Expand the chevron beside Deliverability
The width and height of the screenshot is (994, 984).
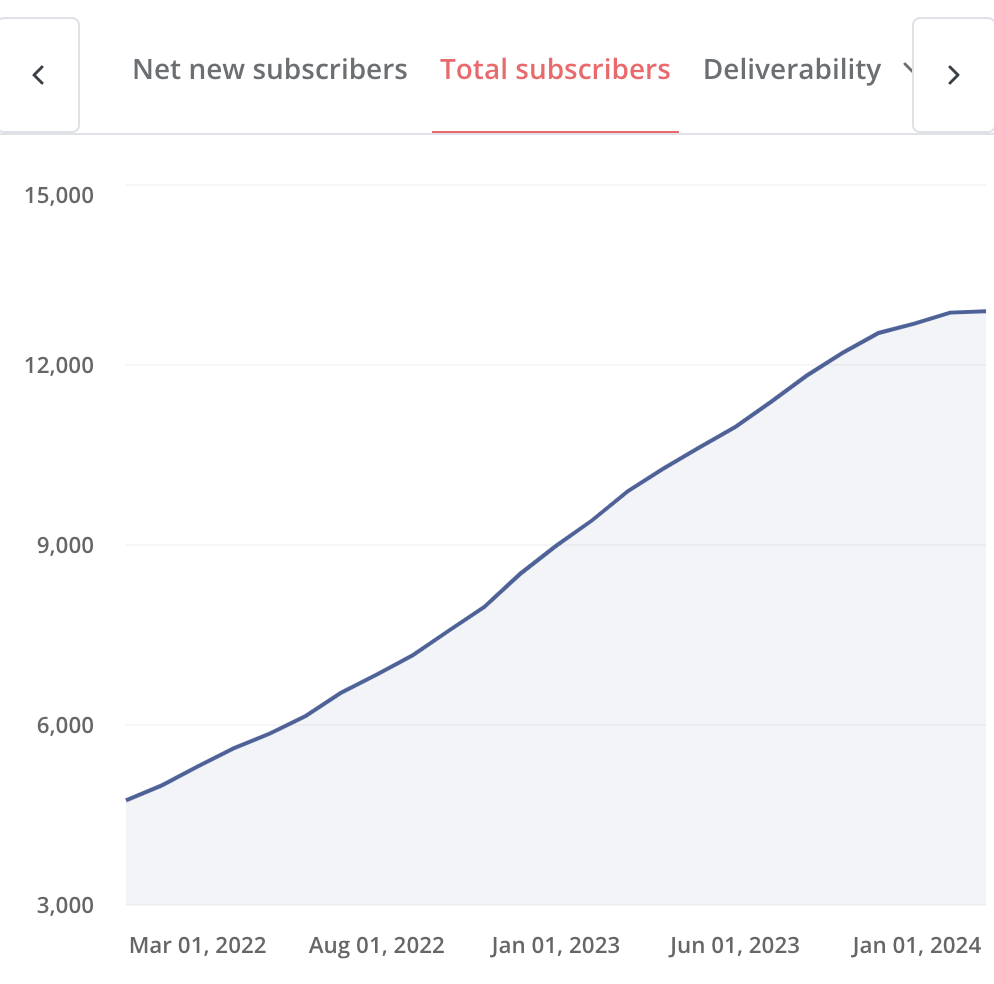pyautogui.click(x=908, y=68)
